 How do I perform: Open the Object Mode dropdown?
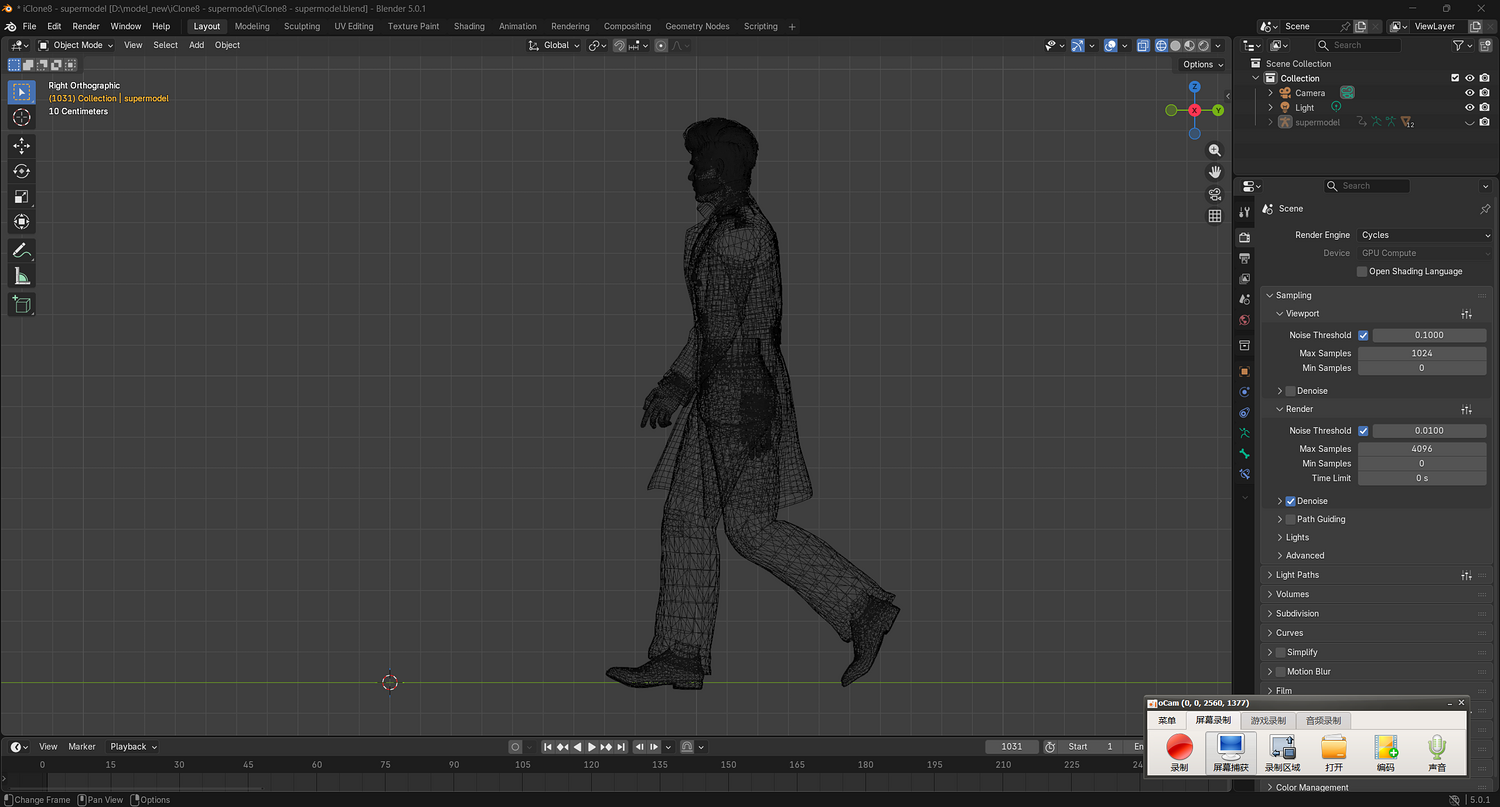[77, 45]
